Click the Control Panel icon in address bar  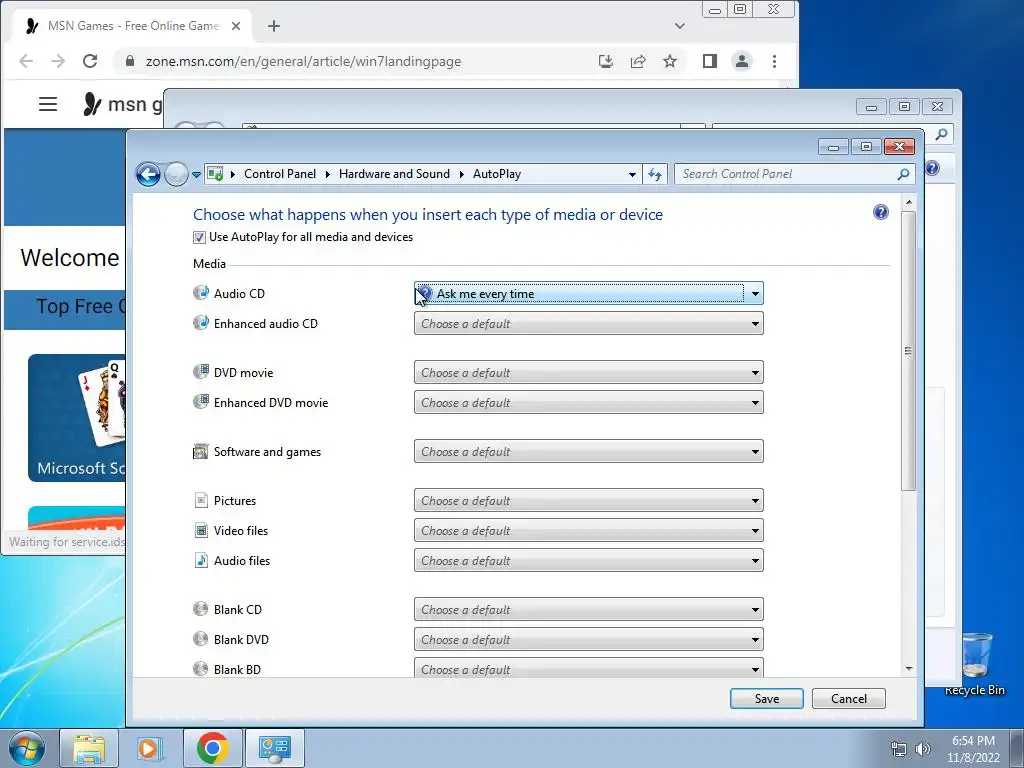(x=214, y=174)
